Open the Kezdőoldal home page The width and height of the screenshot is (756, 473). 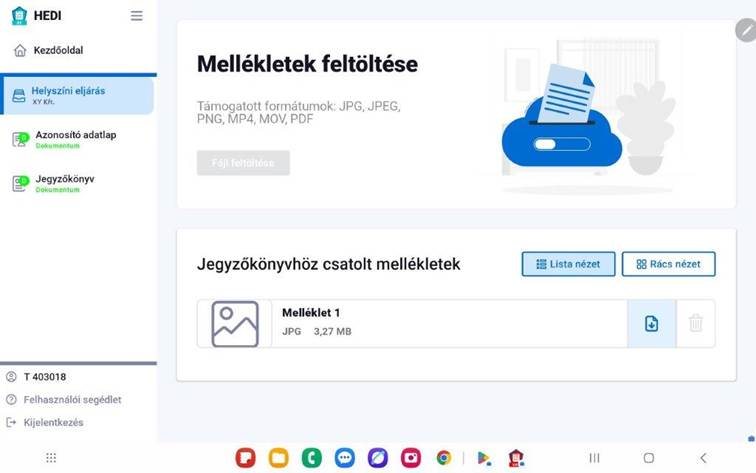[60, 50]
